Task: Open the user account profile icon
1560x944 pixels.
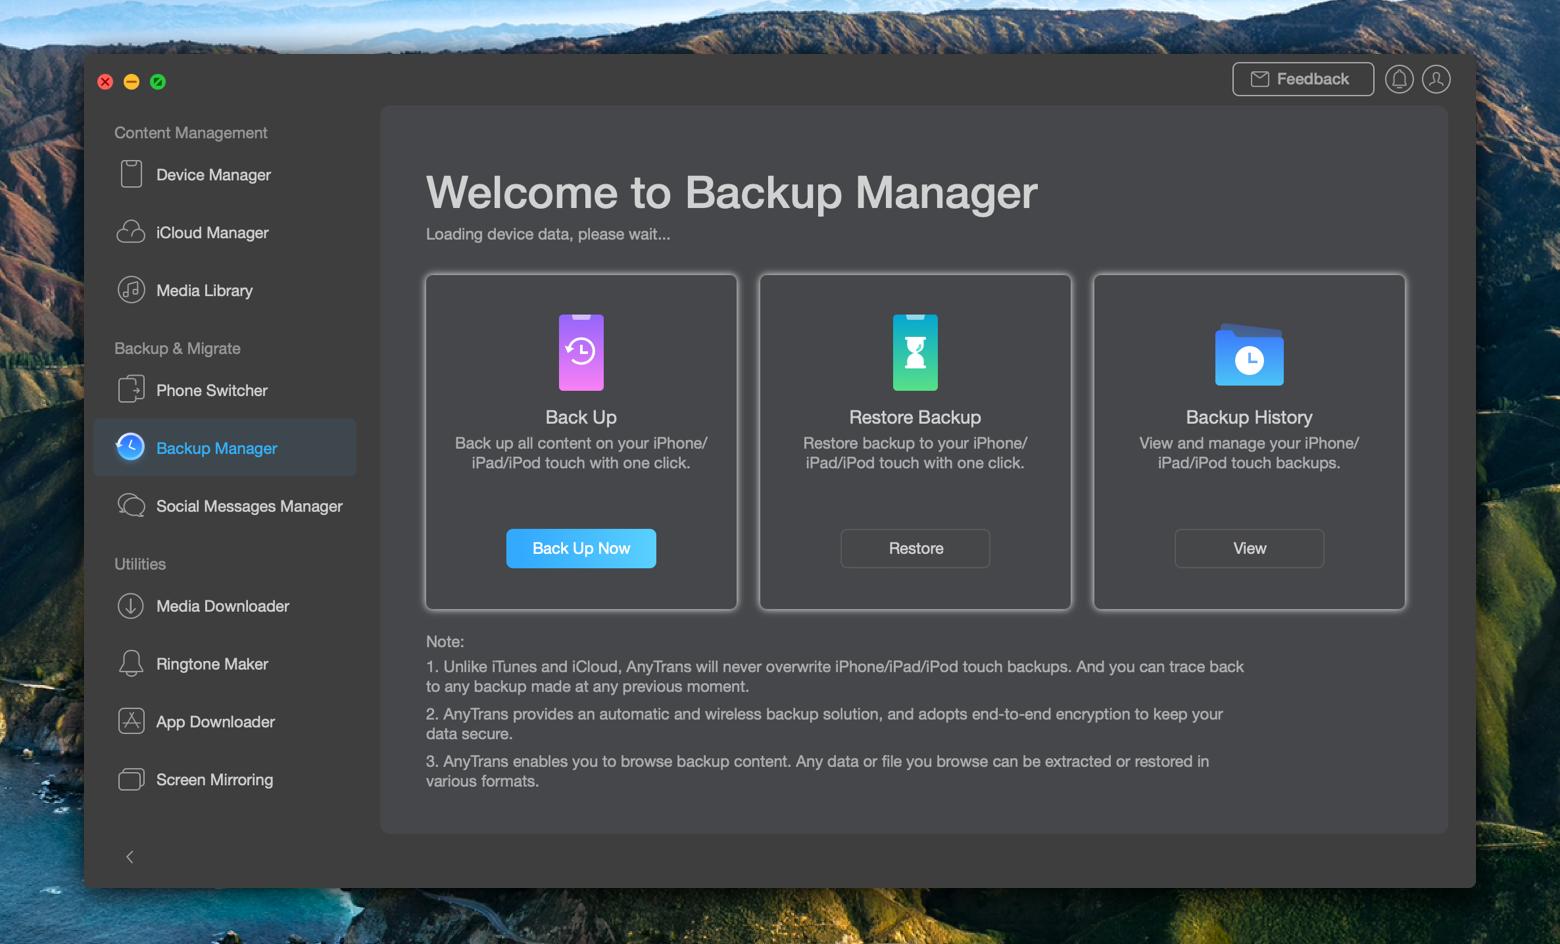Action: point(1436,79)
